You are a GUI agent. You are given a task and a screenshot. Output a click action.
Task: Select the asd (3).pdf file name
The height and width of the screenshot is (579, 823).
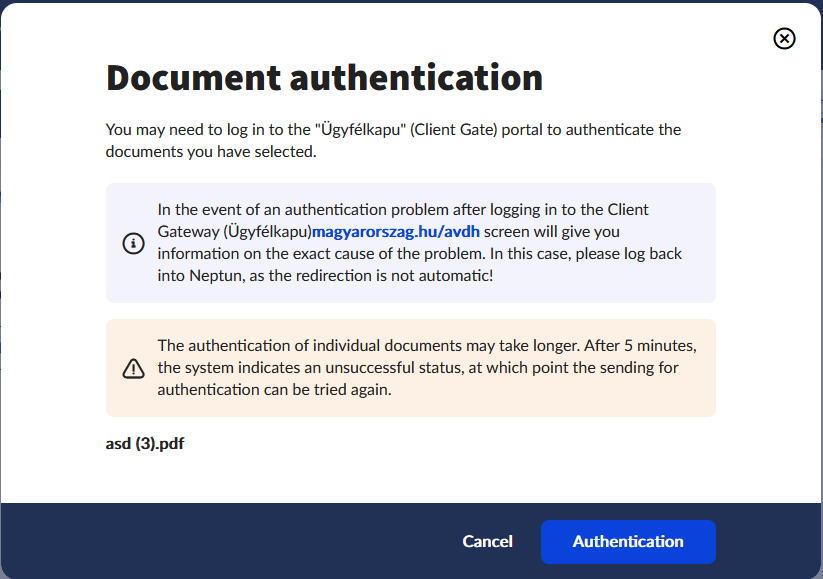(x=145, y=444)
